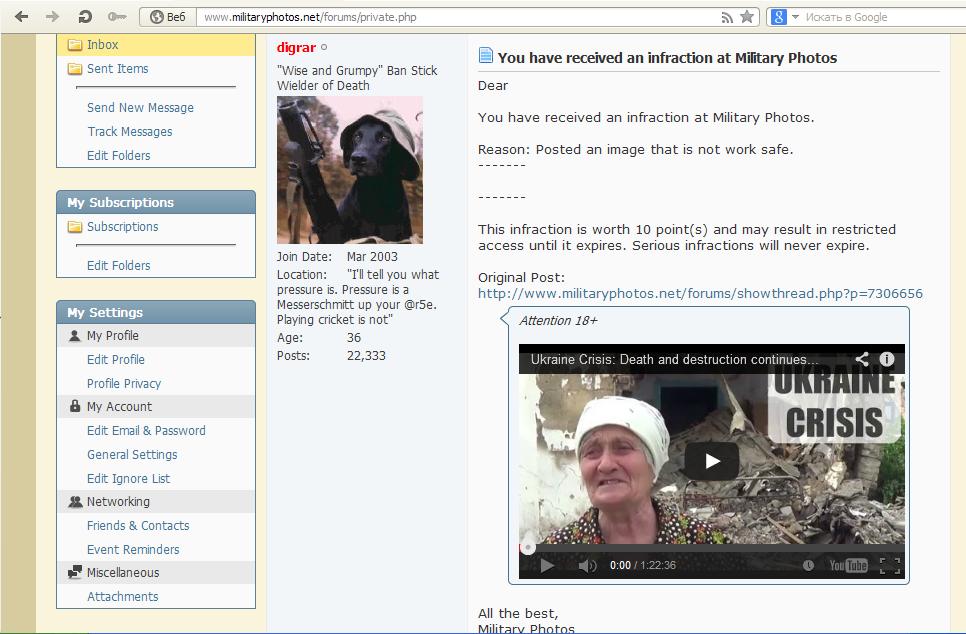Click the Send New Message link

click(x=140, y=107)
